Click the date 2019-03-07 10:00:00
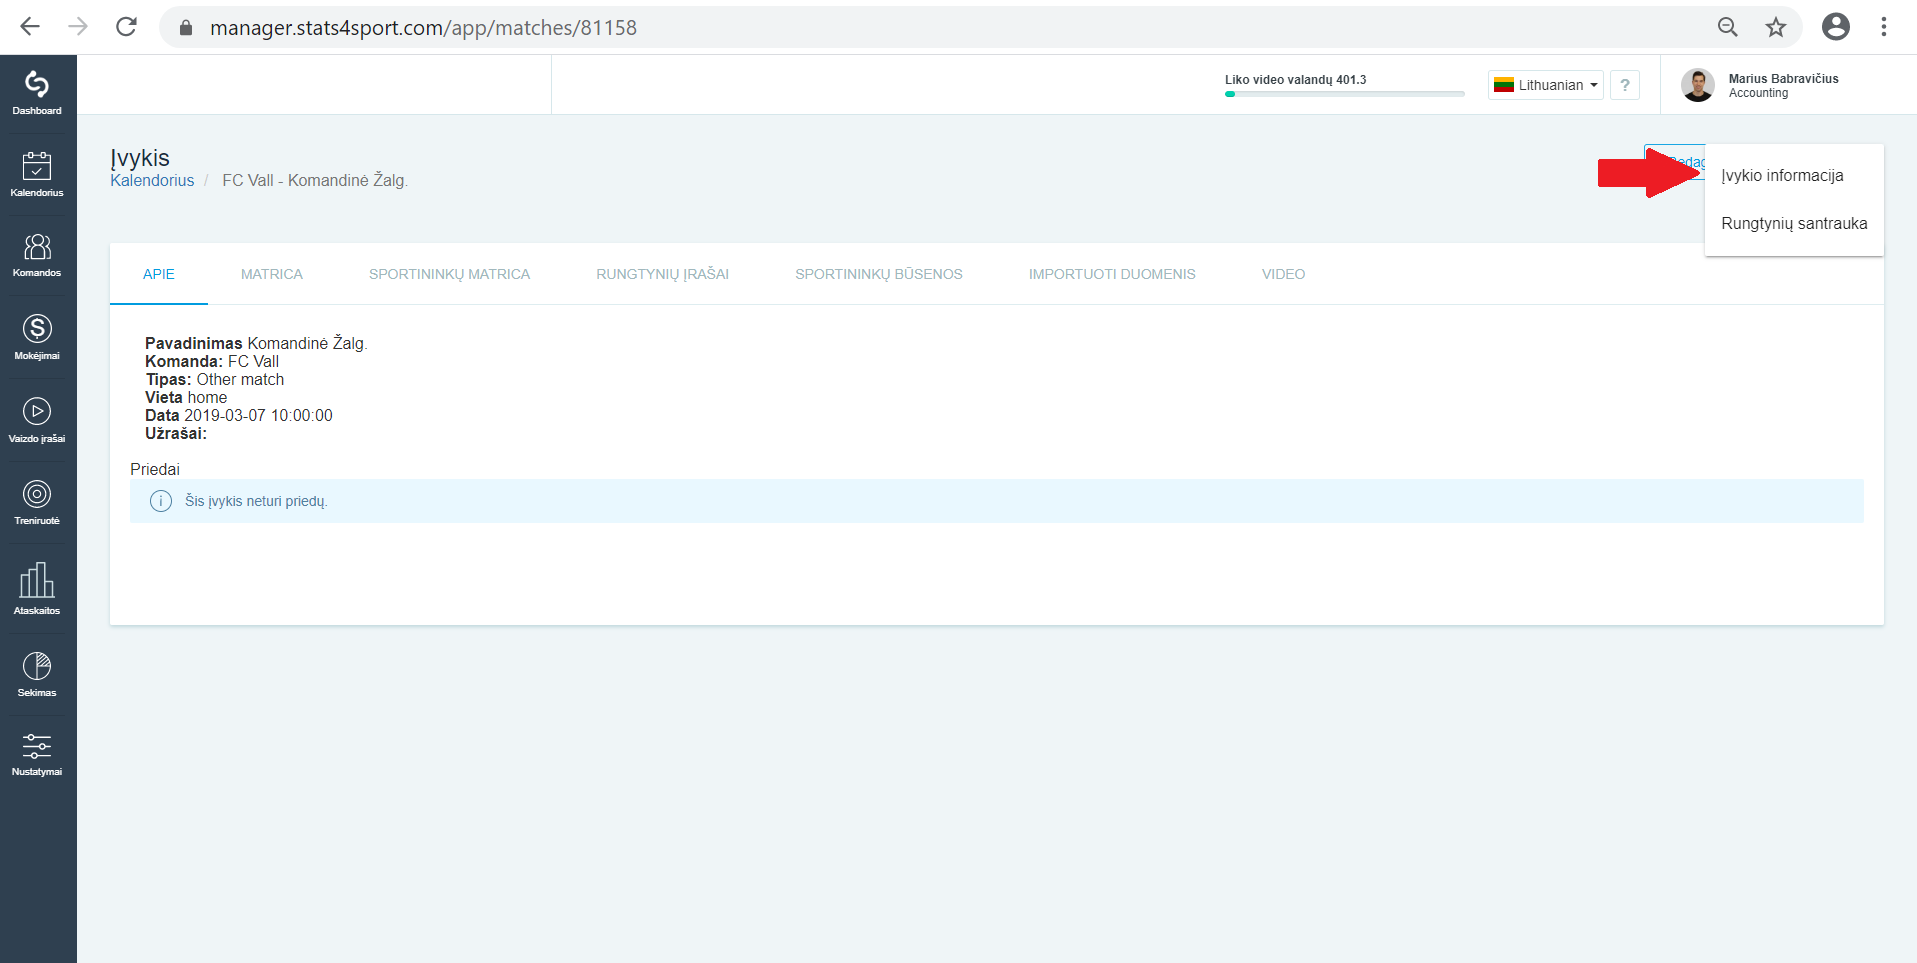 click(x=258, y=416)
